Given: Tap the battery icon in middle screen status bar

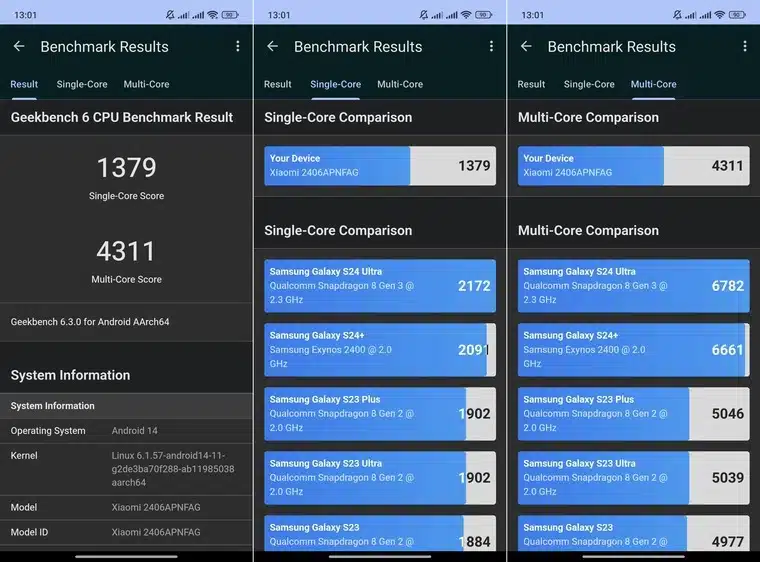Looking at the screenshot, I should [x=483, y=15].
